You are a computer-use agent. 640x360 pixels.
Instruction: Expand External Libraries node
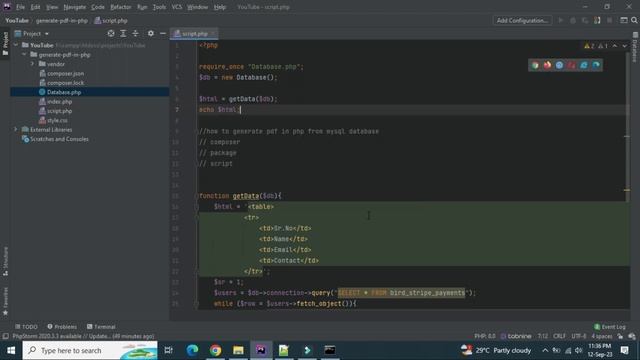pyautogui.click(x=16, y=129)
